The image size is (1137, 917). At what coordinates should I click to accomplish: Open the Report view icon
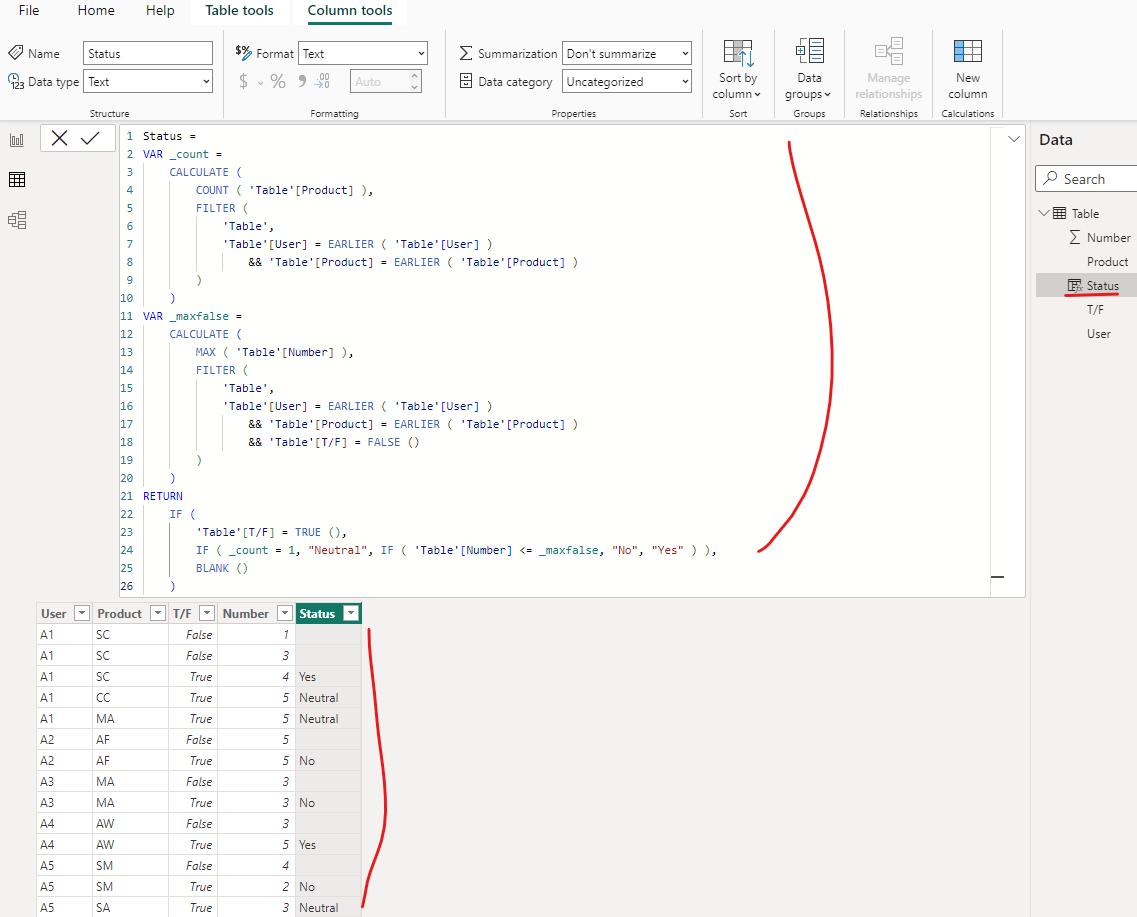[x=17, y=140]
